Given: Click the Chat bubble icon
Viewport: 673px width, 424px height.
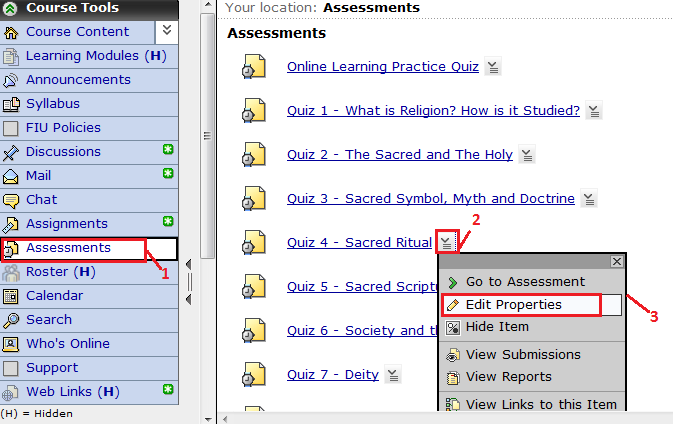Looking at the screenshot, I should pyautogui.click(x=11, y=200).
